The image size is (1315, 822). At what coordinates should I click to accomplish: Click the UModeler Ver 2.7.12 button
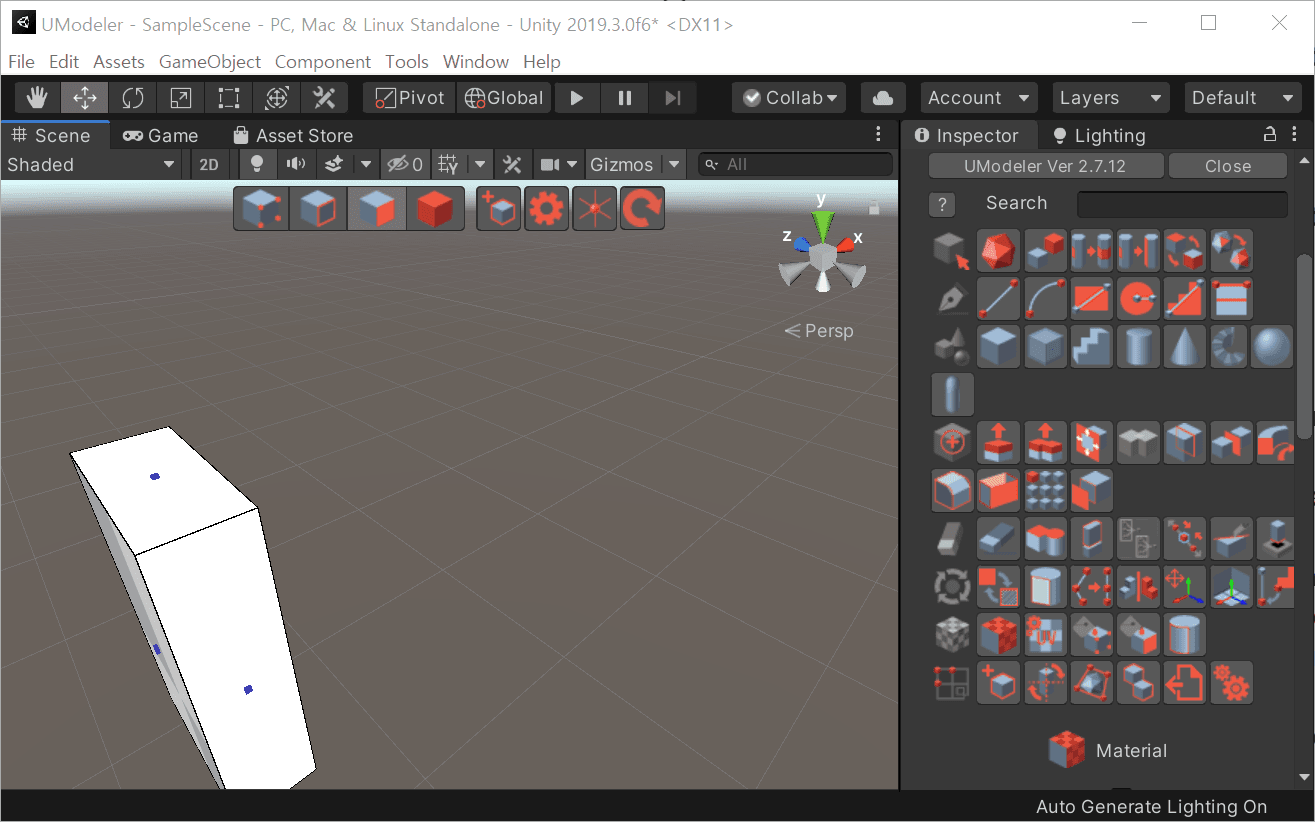(x=1046, y=166)
